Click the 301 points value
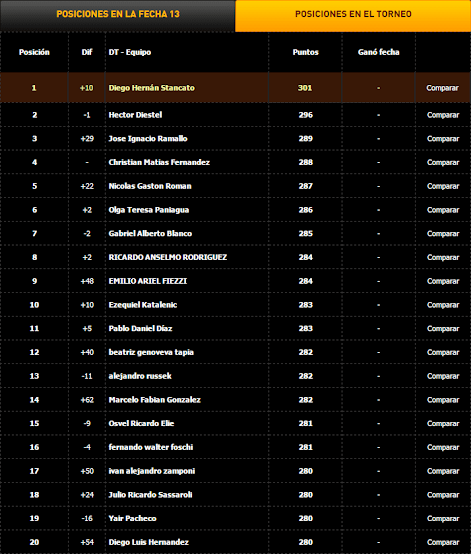The width and height of the screenshot is (471, 554). 305,88
